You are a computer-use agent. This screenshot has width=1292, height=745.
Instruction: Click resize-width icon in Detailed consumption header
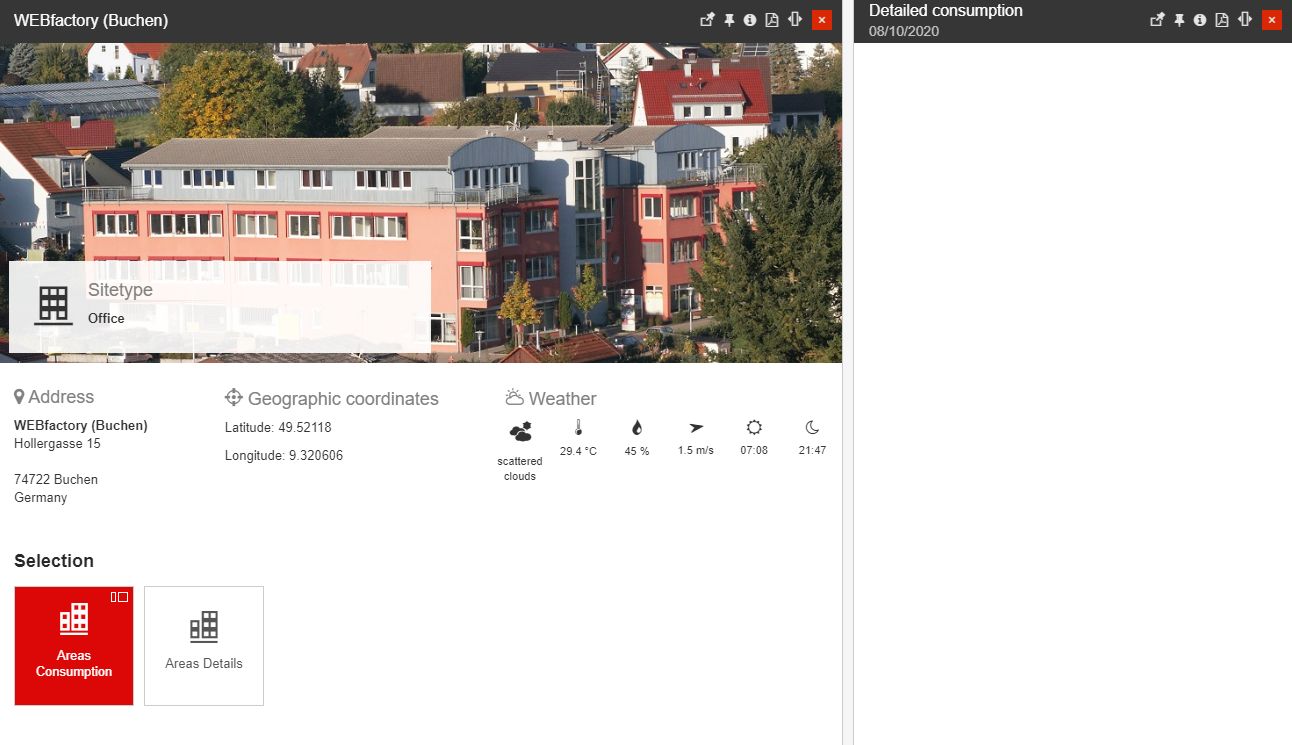click(1245, 20)
